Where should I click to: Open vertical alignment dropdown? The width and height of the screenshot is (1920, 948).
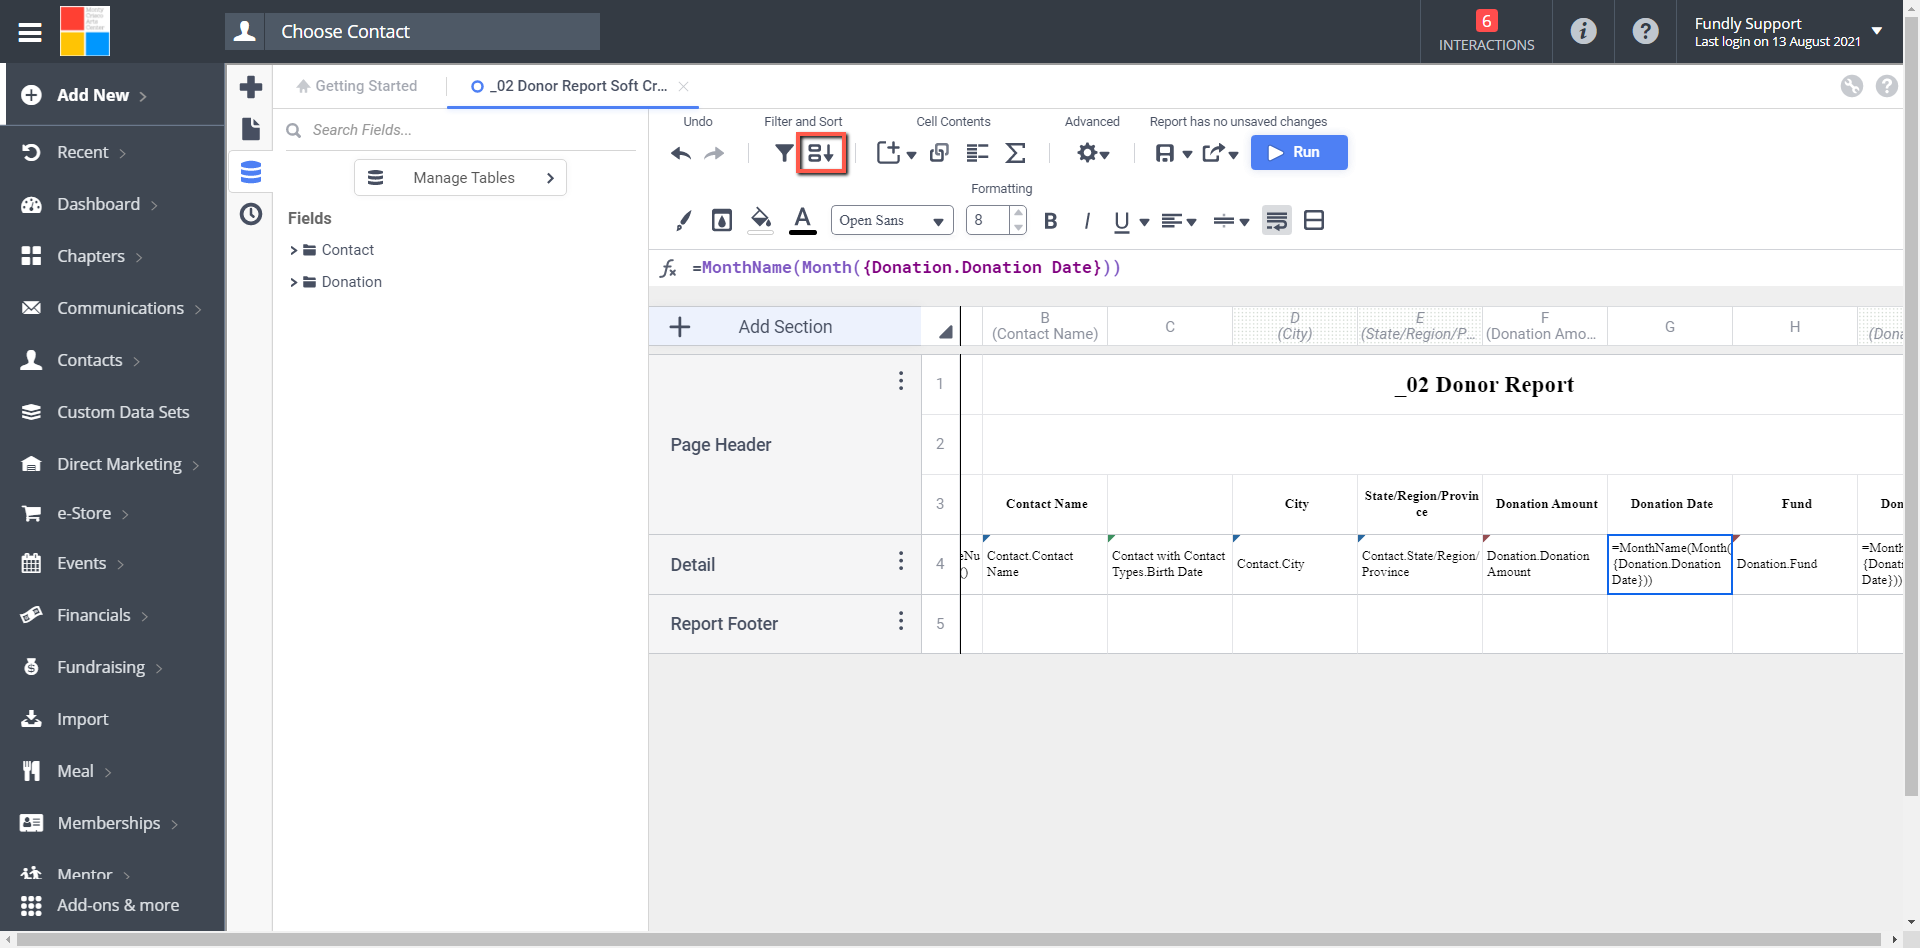[x=1231, y=221]
